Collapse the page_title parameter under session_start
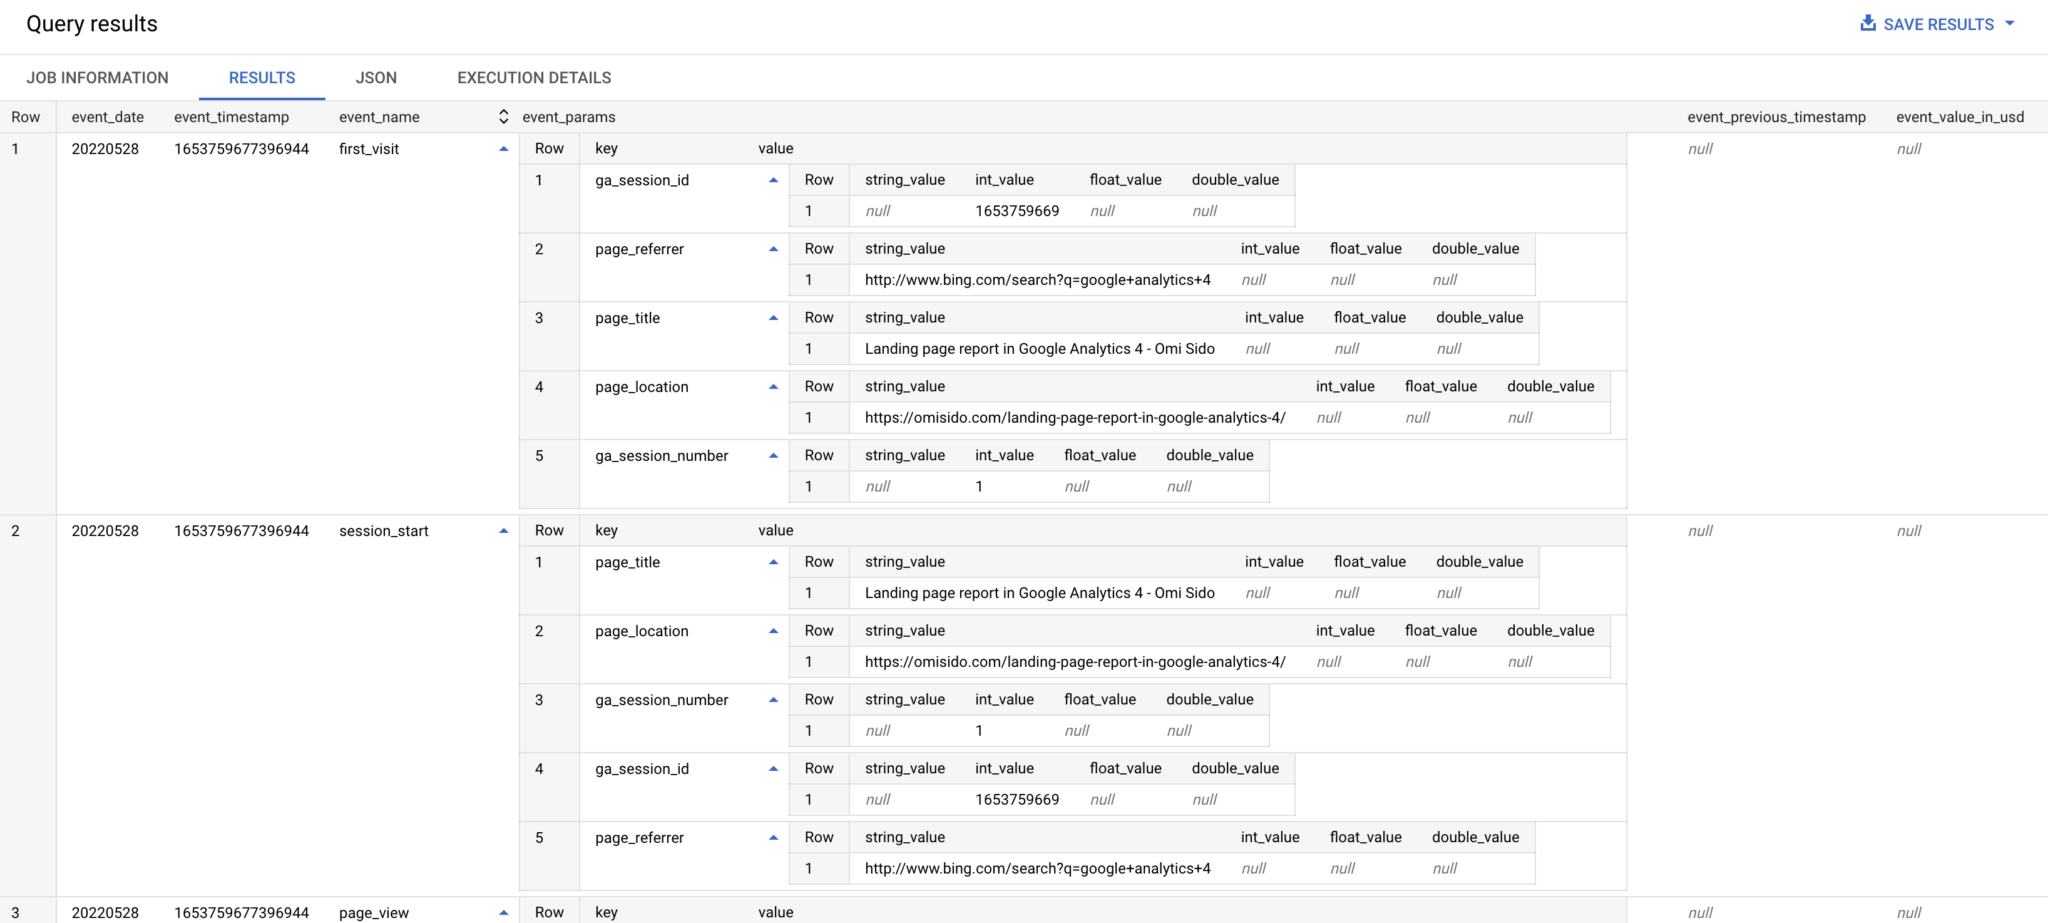This screenshot has width=2048, height=923. pyautogui.click(x=772, y=562)
